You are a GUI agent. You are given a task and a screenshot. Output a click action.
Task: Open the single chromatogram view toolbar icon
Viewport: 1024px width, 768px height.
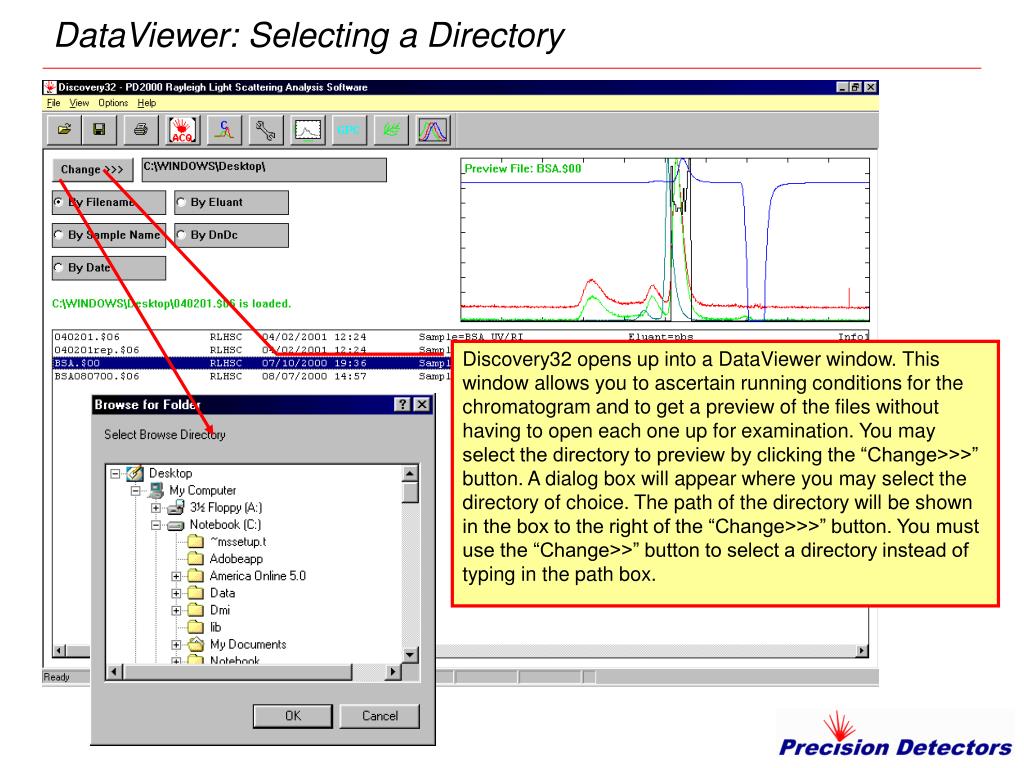(308, 129)
